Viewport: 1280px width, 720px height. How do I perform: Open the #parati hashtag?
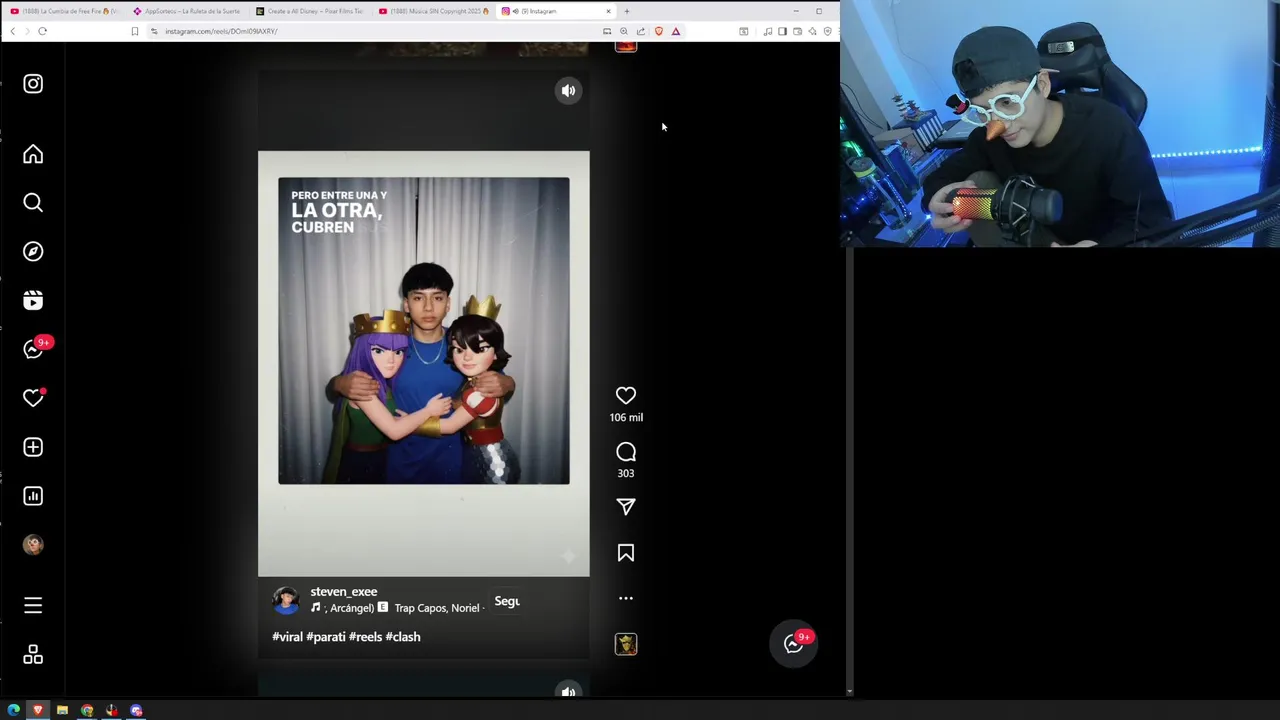click(x=326, y=637)
